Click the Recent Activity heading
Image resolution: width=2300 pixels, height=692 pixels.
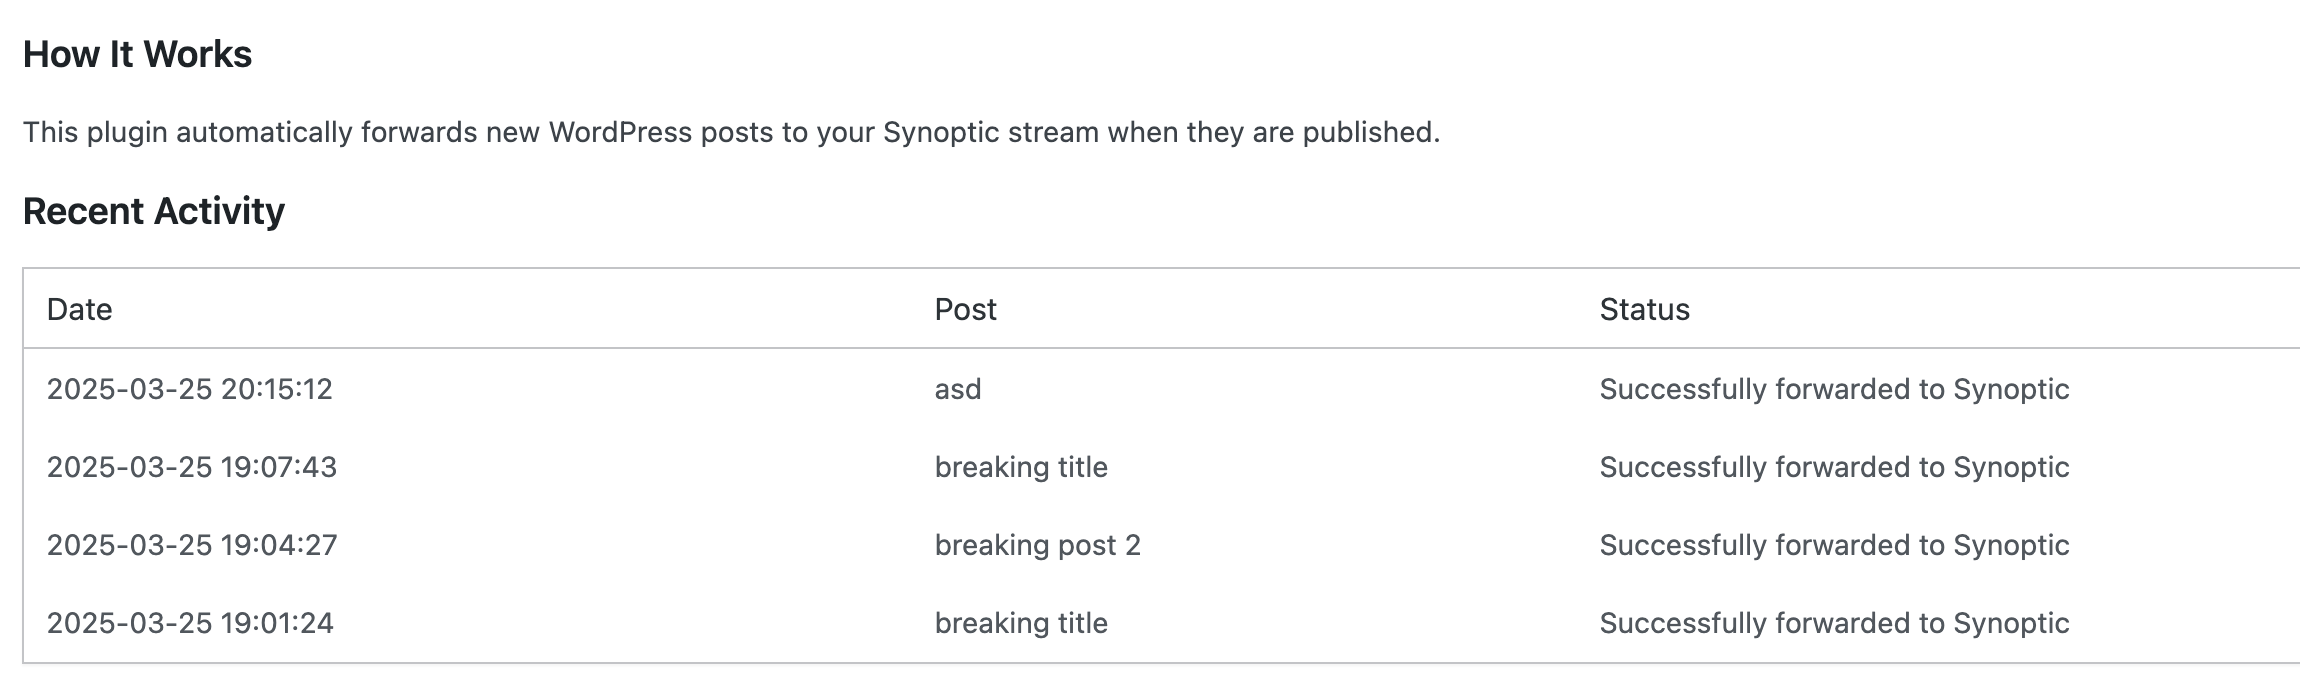click(x=153, y=211)
